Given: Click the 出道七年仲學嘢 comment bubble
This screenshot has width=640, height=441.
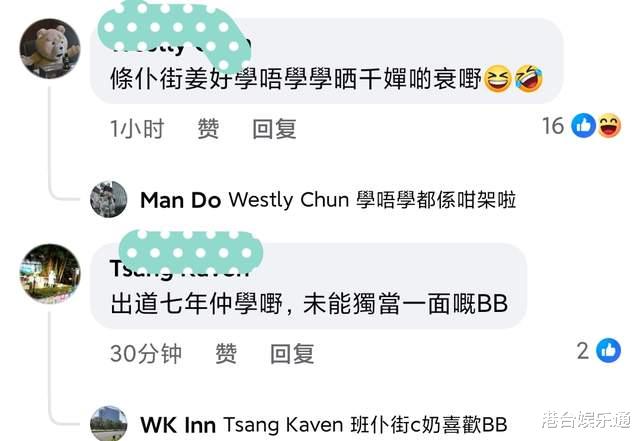Looking at the screenshot, I should point(308,286).
